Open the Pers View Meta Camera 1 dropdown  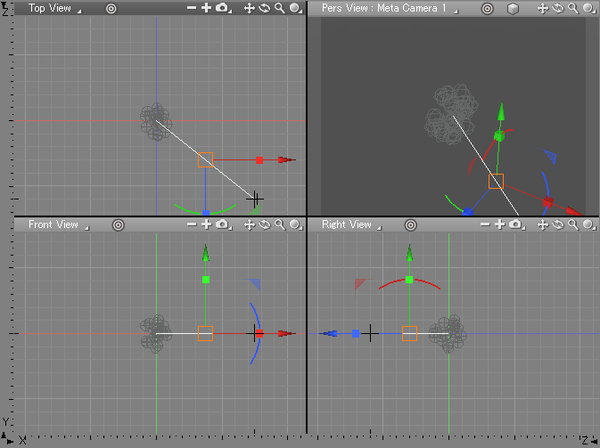(390, 8)
